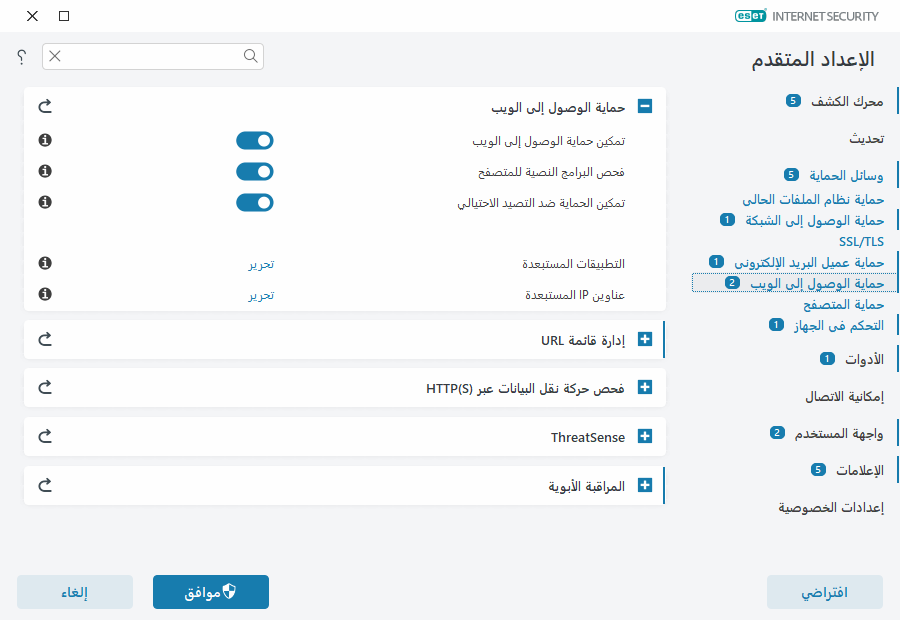Disable تمكين حماية الوصول إلى الويب toggle

click(x=255, y=140)
